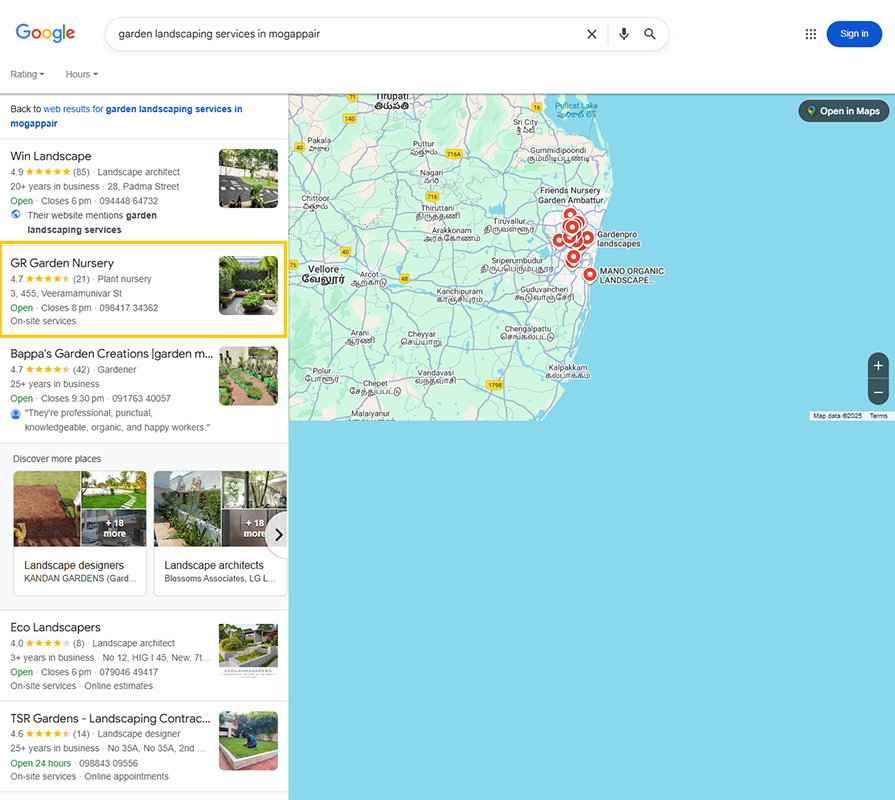Open TSR Gardens landscaping contractor listing
Image resolution: width=895 pixels, height=800 pixels.
click(x=110, y=718)
